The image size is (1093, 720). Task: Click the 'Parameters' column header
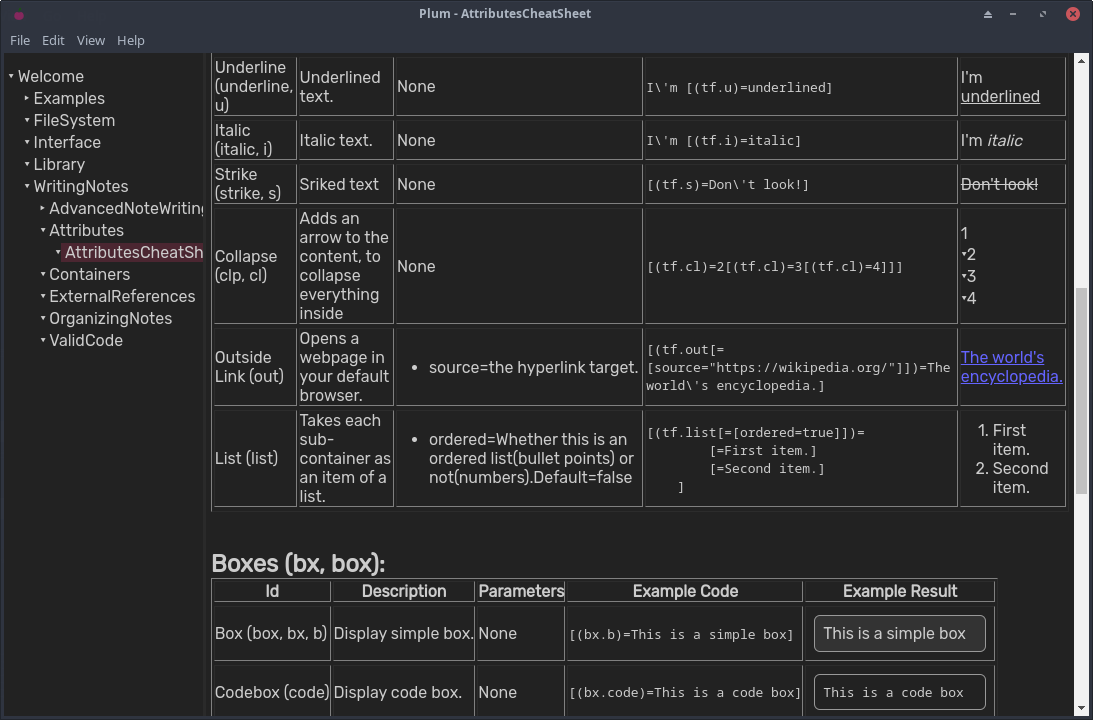[x=521, y=591]
